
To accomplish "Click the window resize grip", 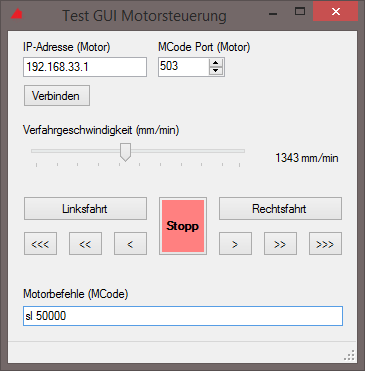I will click(349, 356).
